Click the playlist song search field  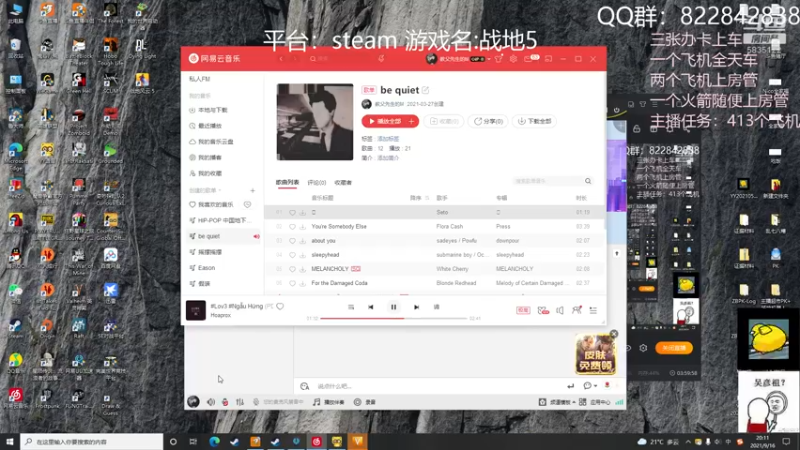pyautogui.click(x=547, y=181)
